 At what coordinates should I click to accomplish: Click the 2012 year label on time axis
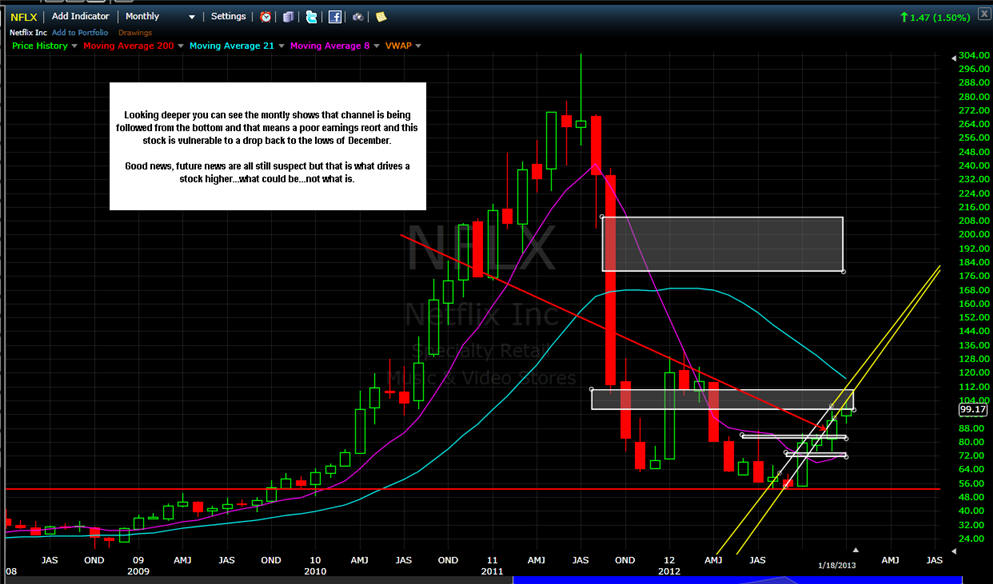tap(669, 571)
